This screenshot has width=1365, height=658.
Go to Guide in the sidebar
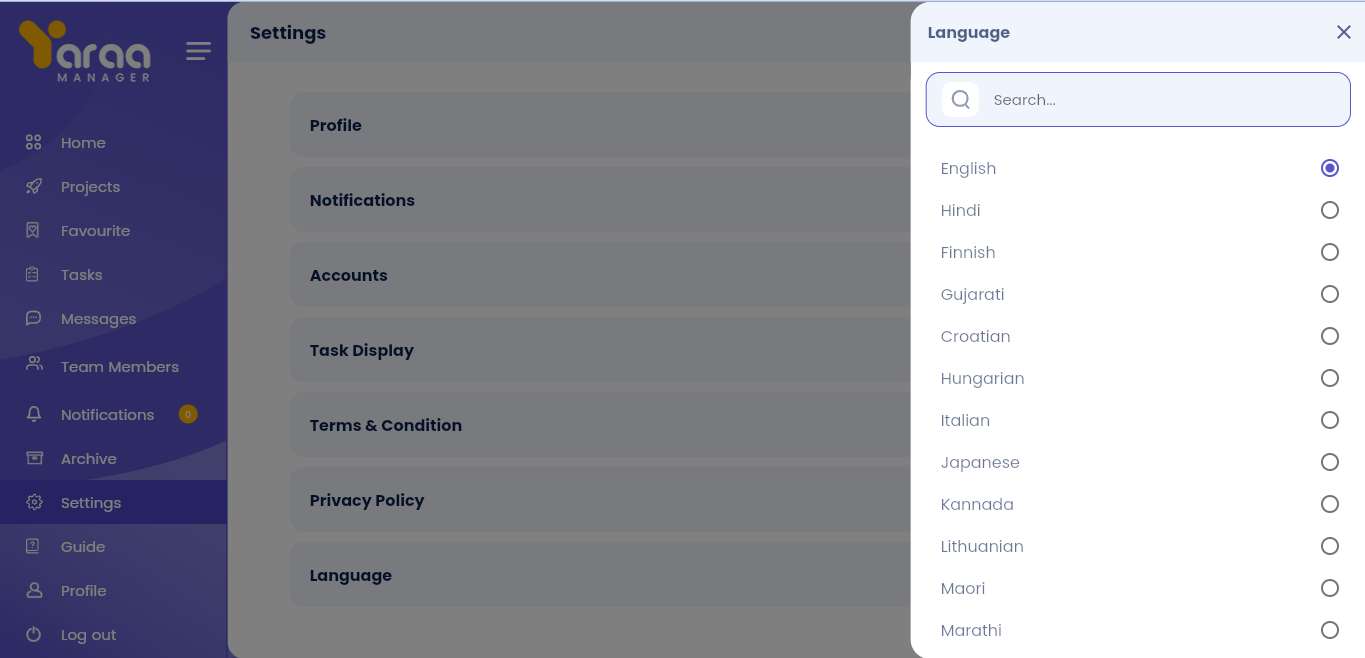(x=82, y=547)
